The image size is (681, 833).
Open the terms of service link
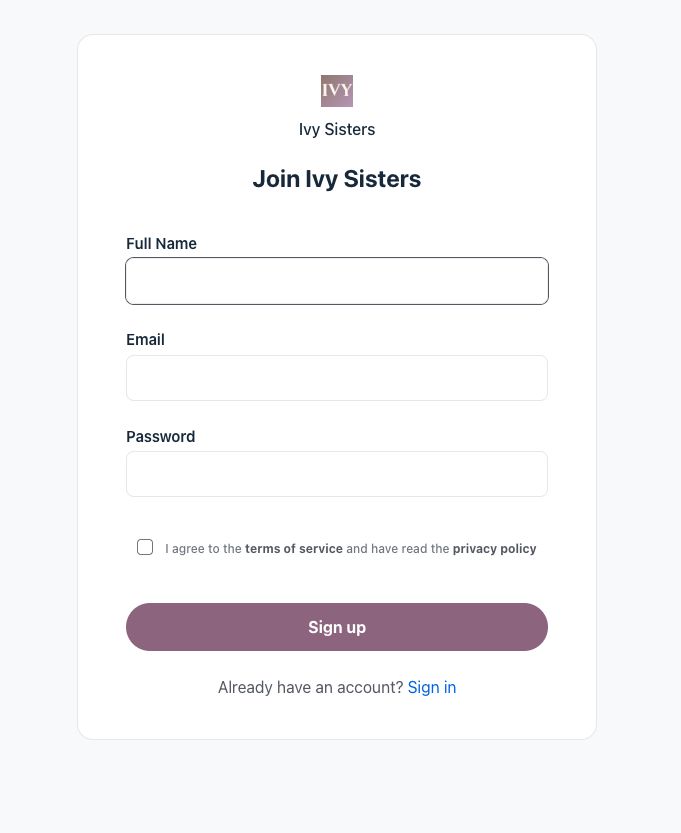(x=294, y=549)
